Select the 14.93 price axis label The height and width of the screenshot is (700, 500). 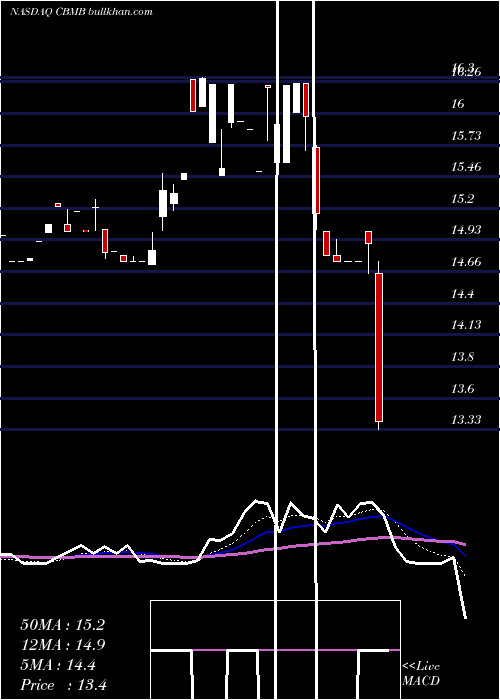(466, 230)
